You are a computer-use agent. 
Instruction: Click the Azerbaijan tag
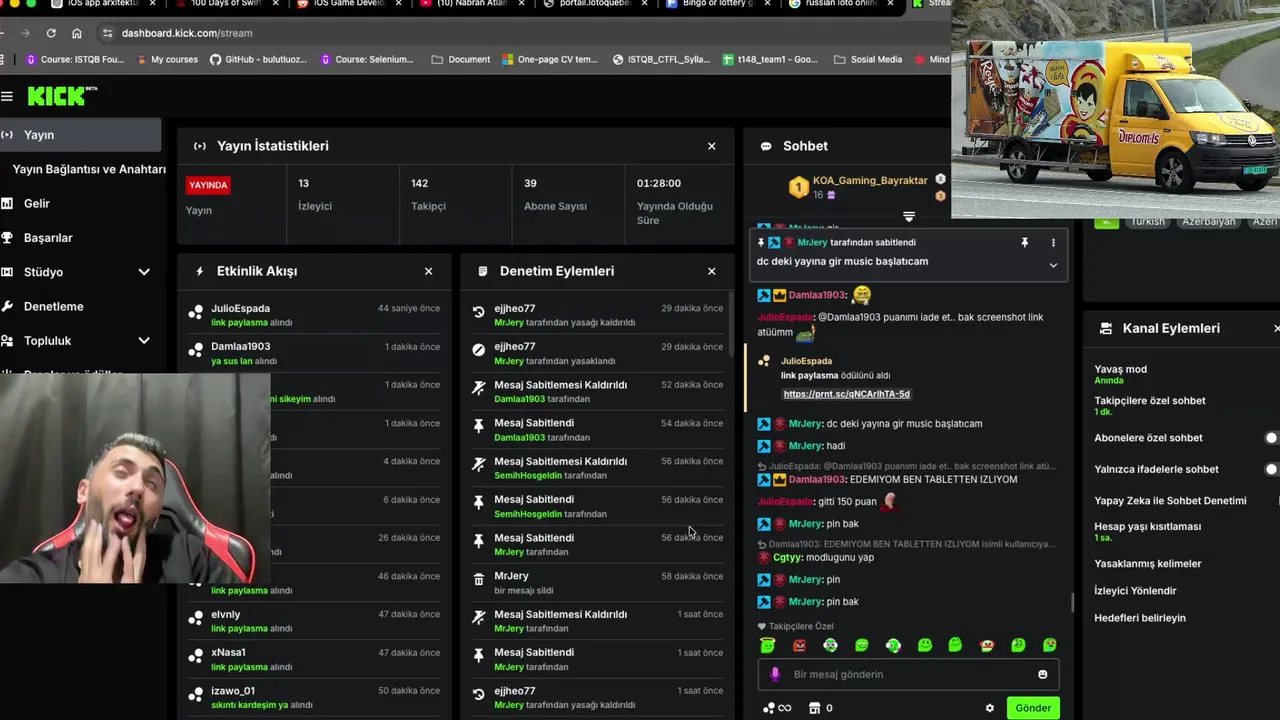click(1209, 221)
